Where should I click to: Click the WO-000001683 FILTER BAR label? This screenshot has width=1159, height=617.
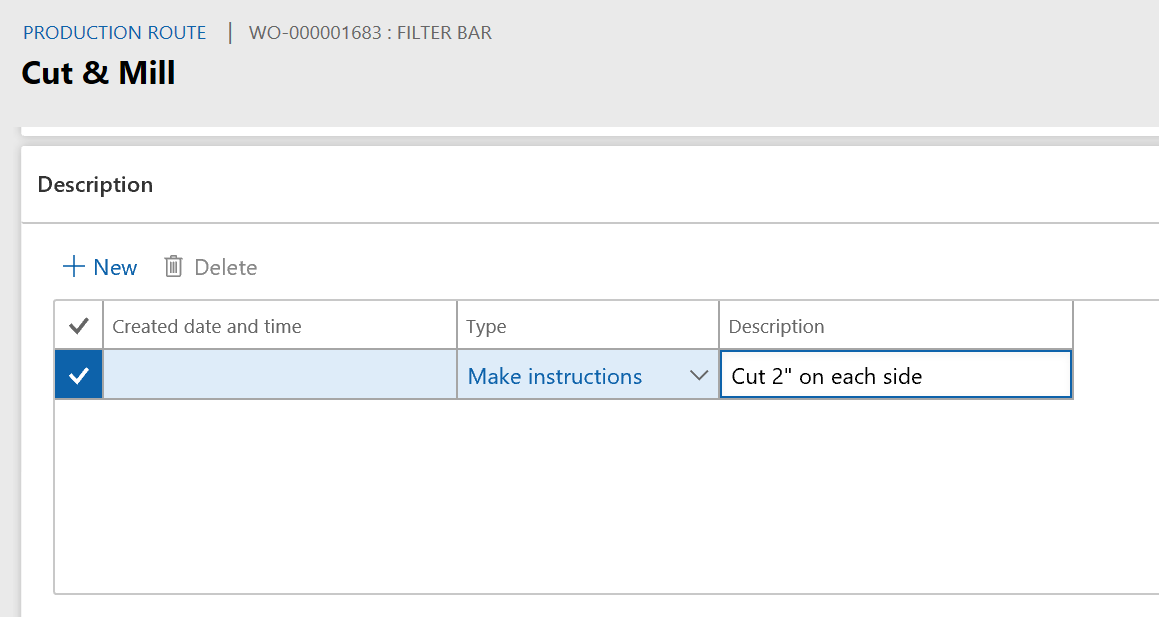[x=370, y=32]
